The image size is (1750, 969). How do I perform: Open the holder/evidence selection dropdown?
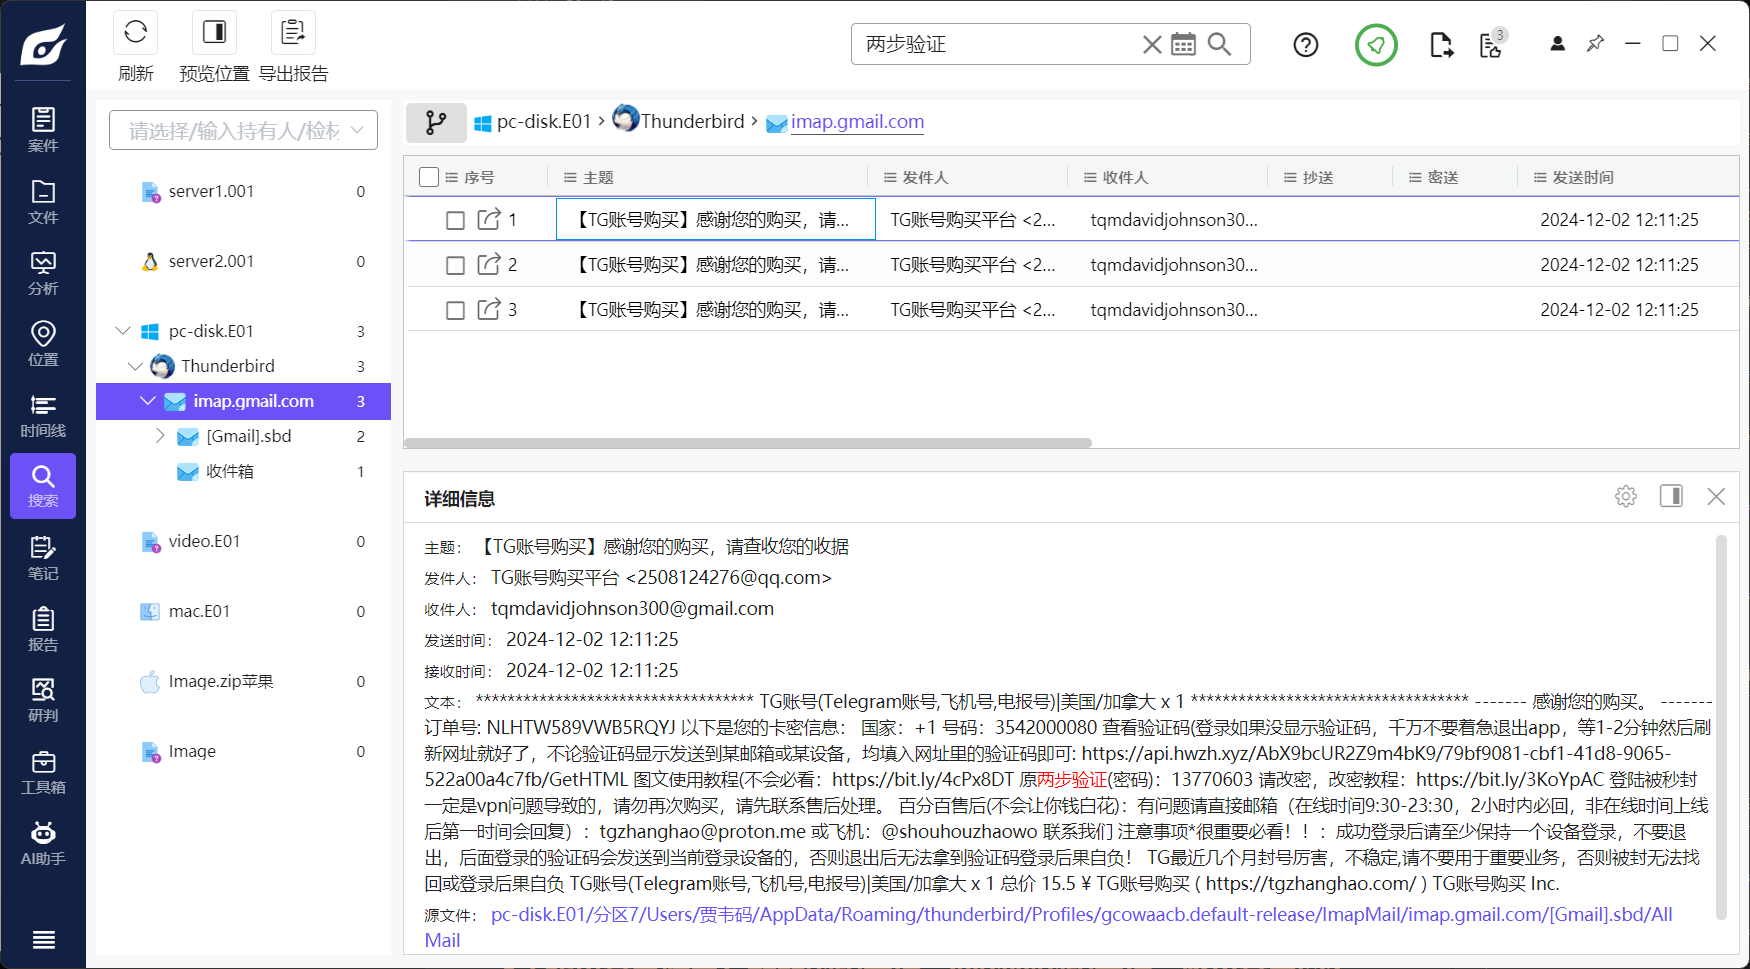pos(243,130)
